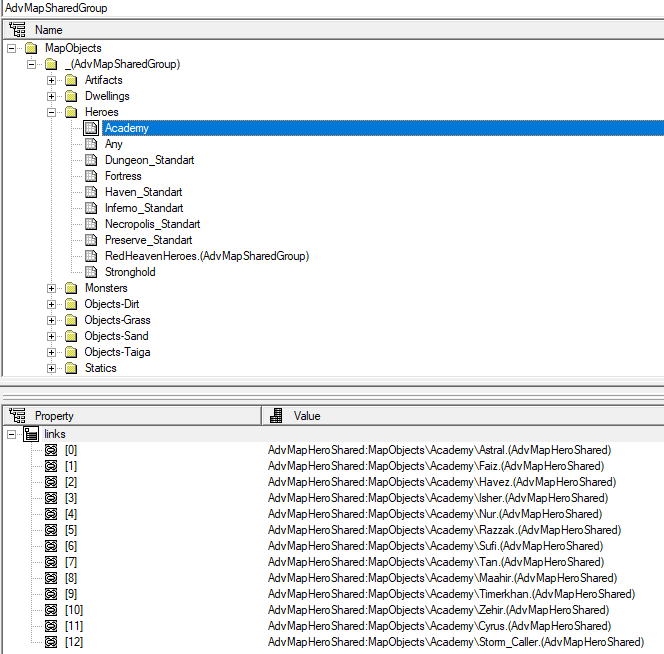The height and width of the screenshot is (654, 664).
Task: Click the Storm_Caller hero link value
Action: [x=456, y=642]
